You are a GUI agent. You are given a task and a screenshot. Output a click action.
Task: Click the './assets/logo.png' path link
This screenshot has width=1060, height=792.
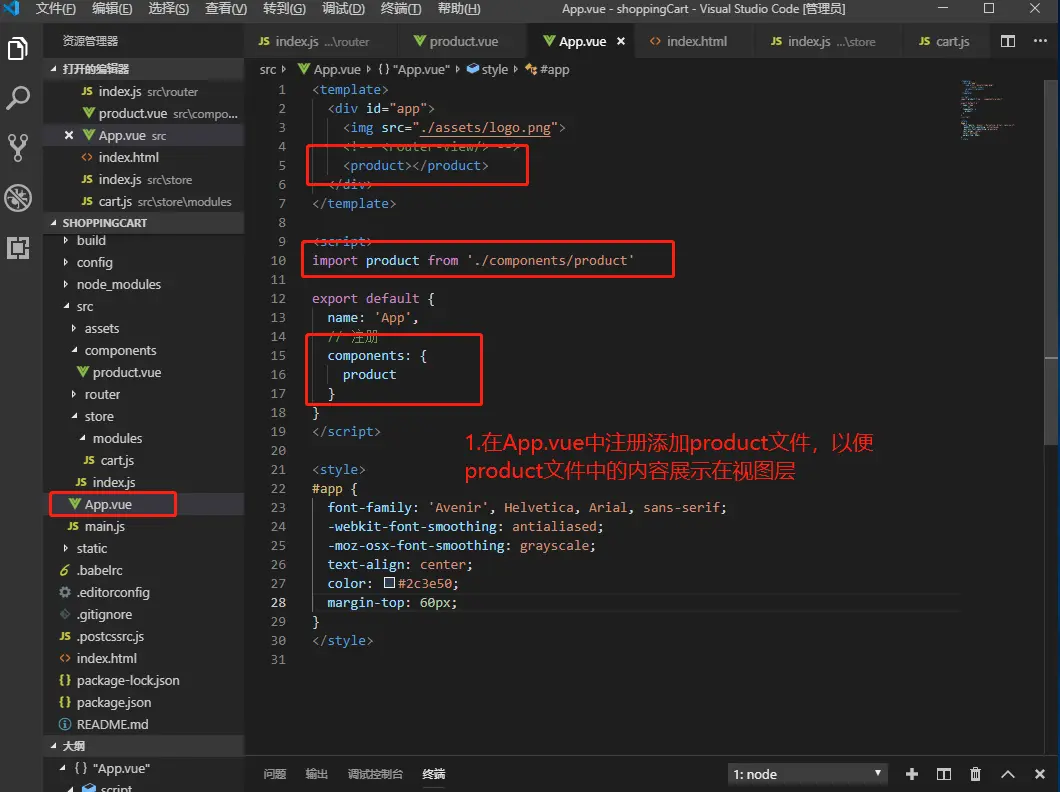point(485,127)
